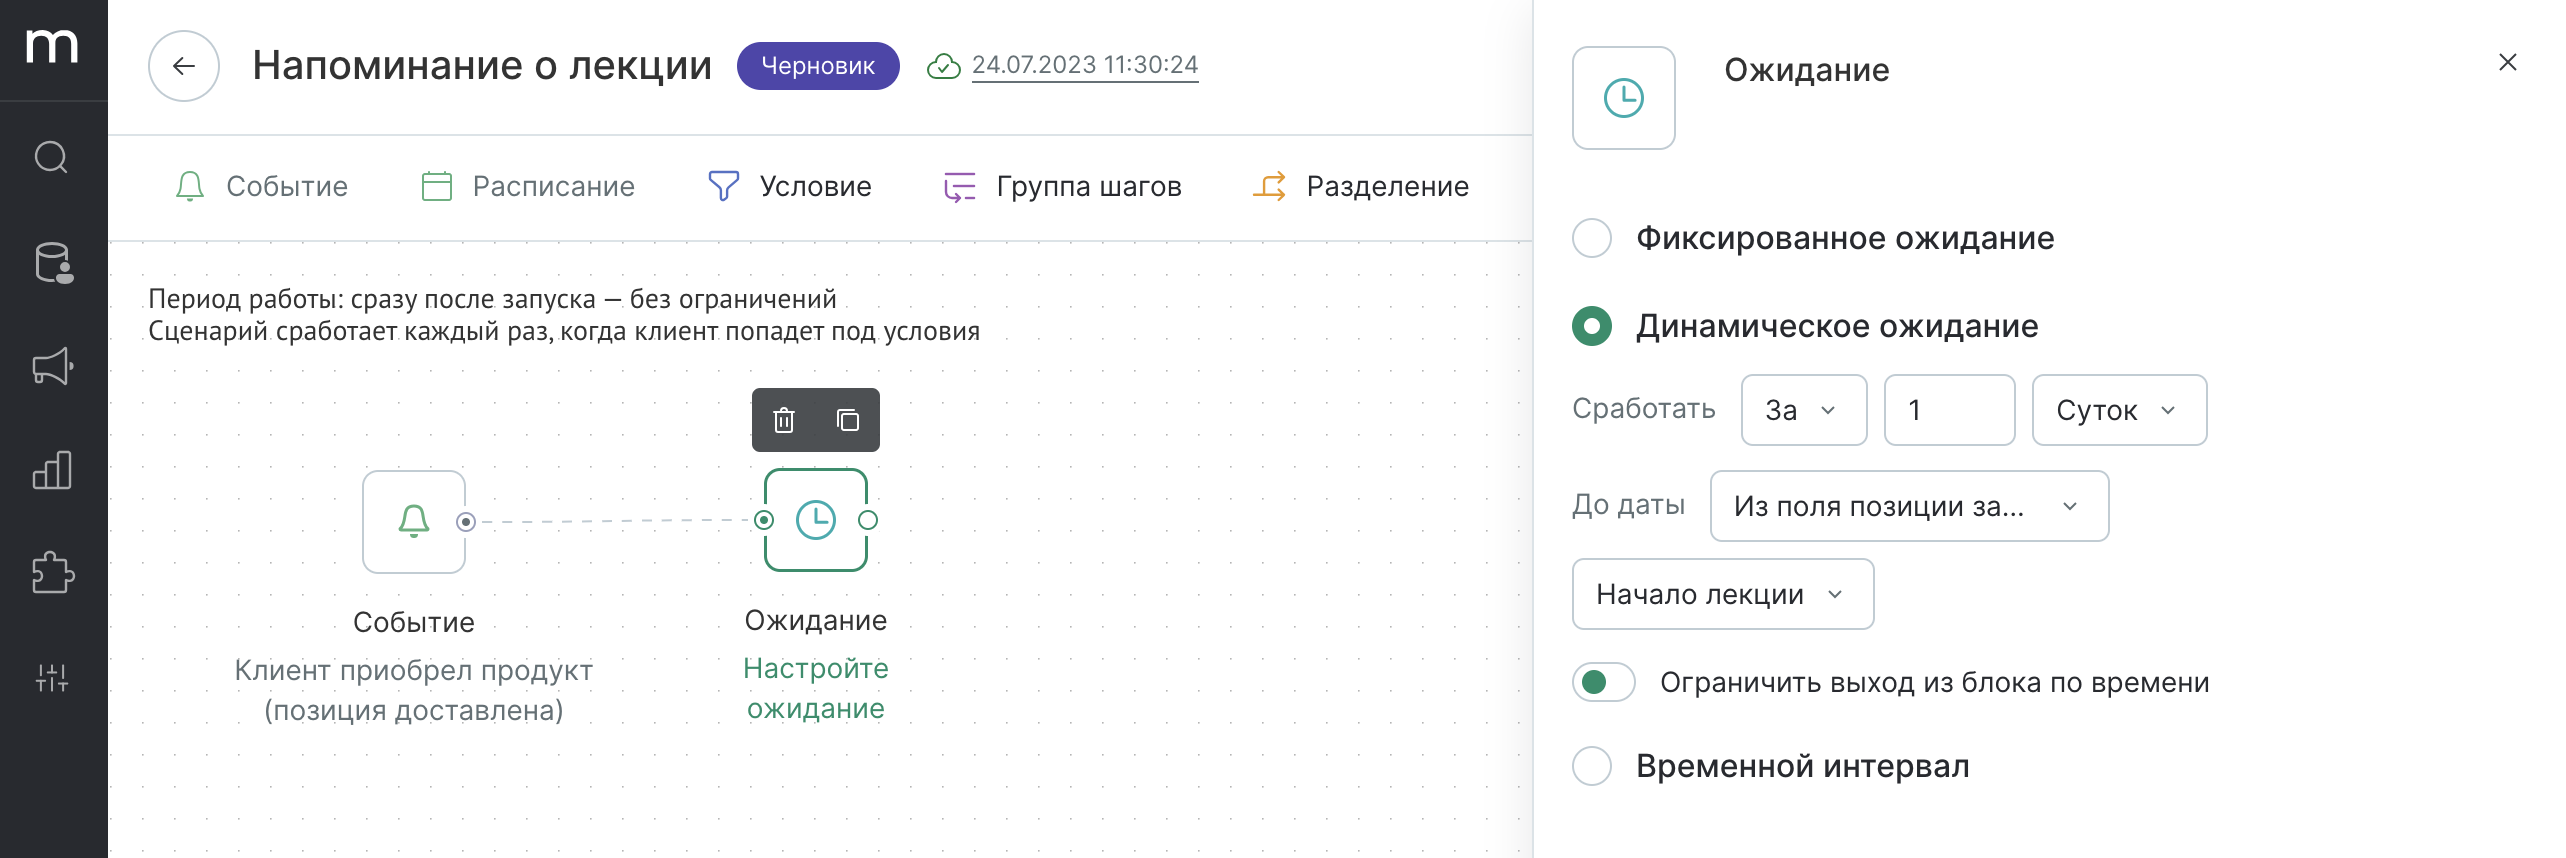Add a Событие block from toolbar
This screenshot has width=2566, height=858.
coord(261,187)
